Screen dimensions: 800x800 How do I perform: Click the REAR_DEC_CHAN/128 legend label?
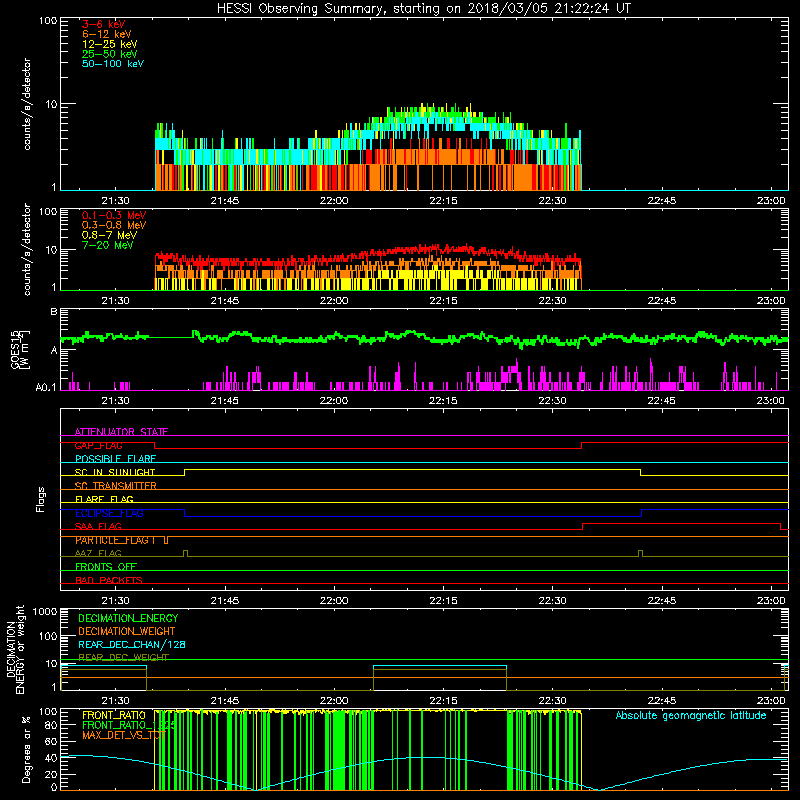(x=132, y=645)
